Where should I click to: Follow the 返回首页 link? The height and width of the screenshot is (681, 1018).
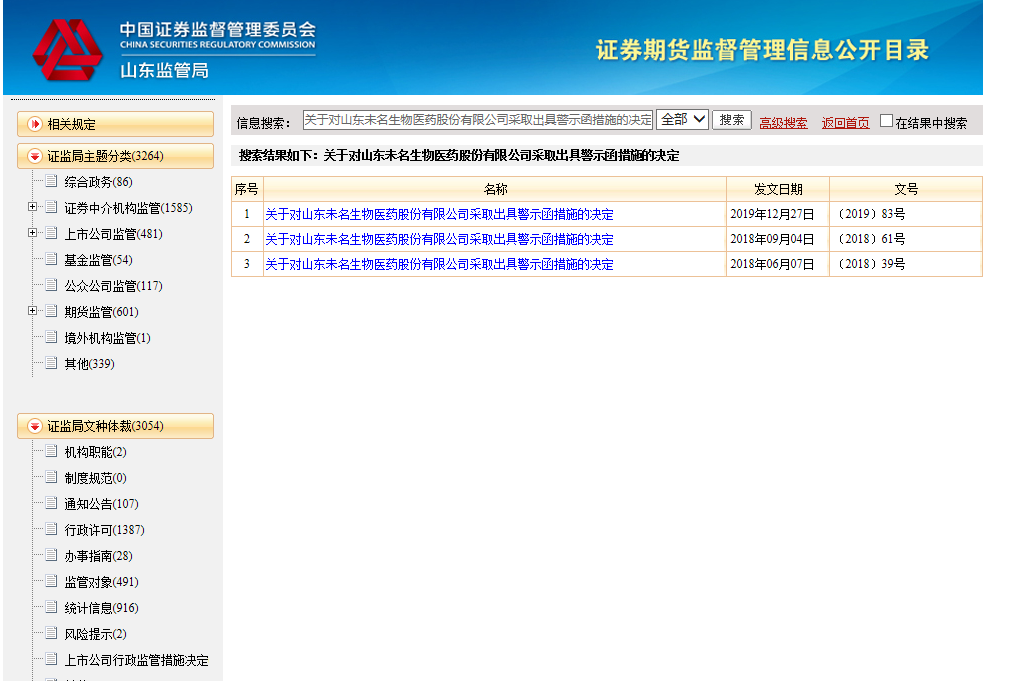[x=845, y=123]
